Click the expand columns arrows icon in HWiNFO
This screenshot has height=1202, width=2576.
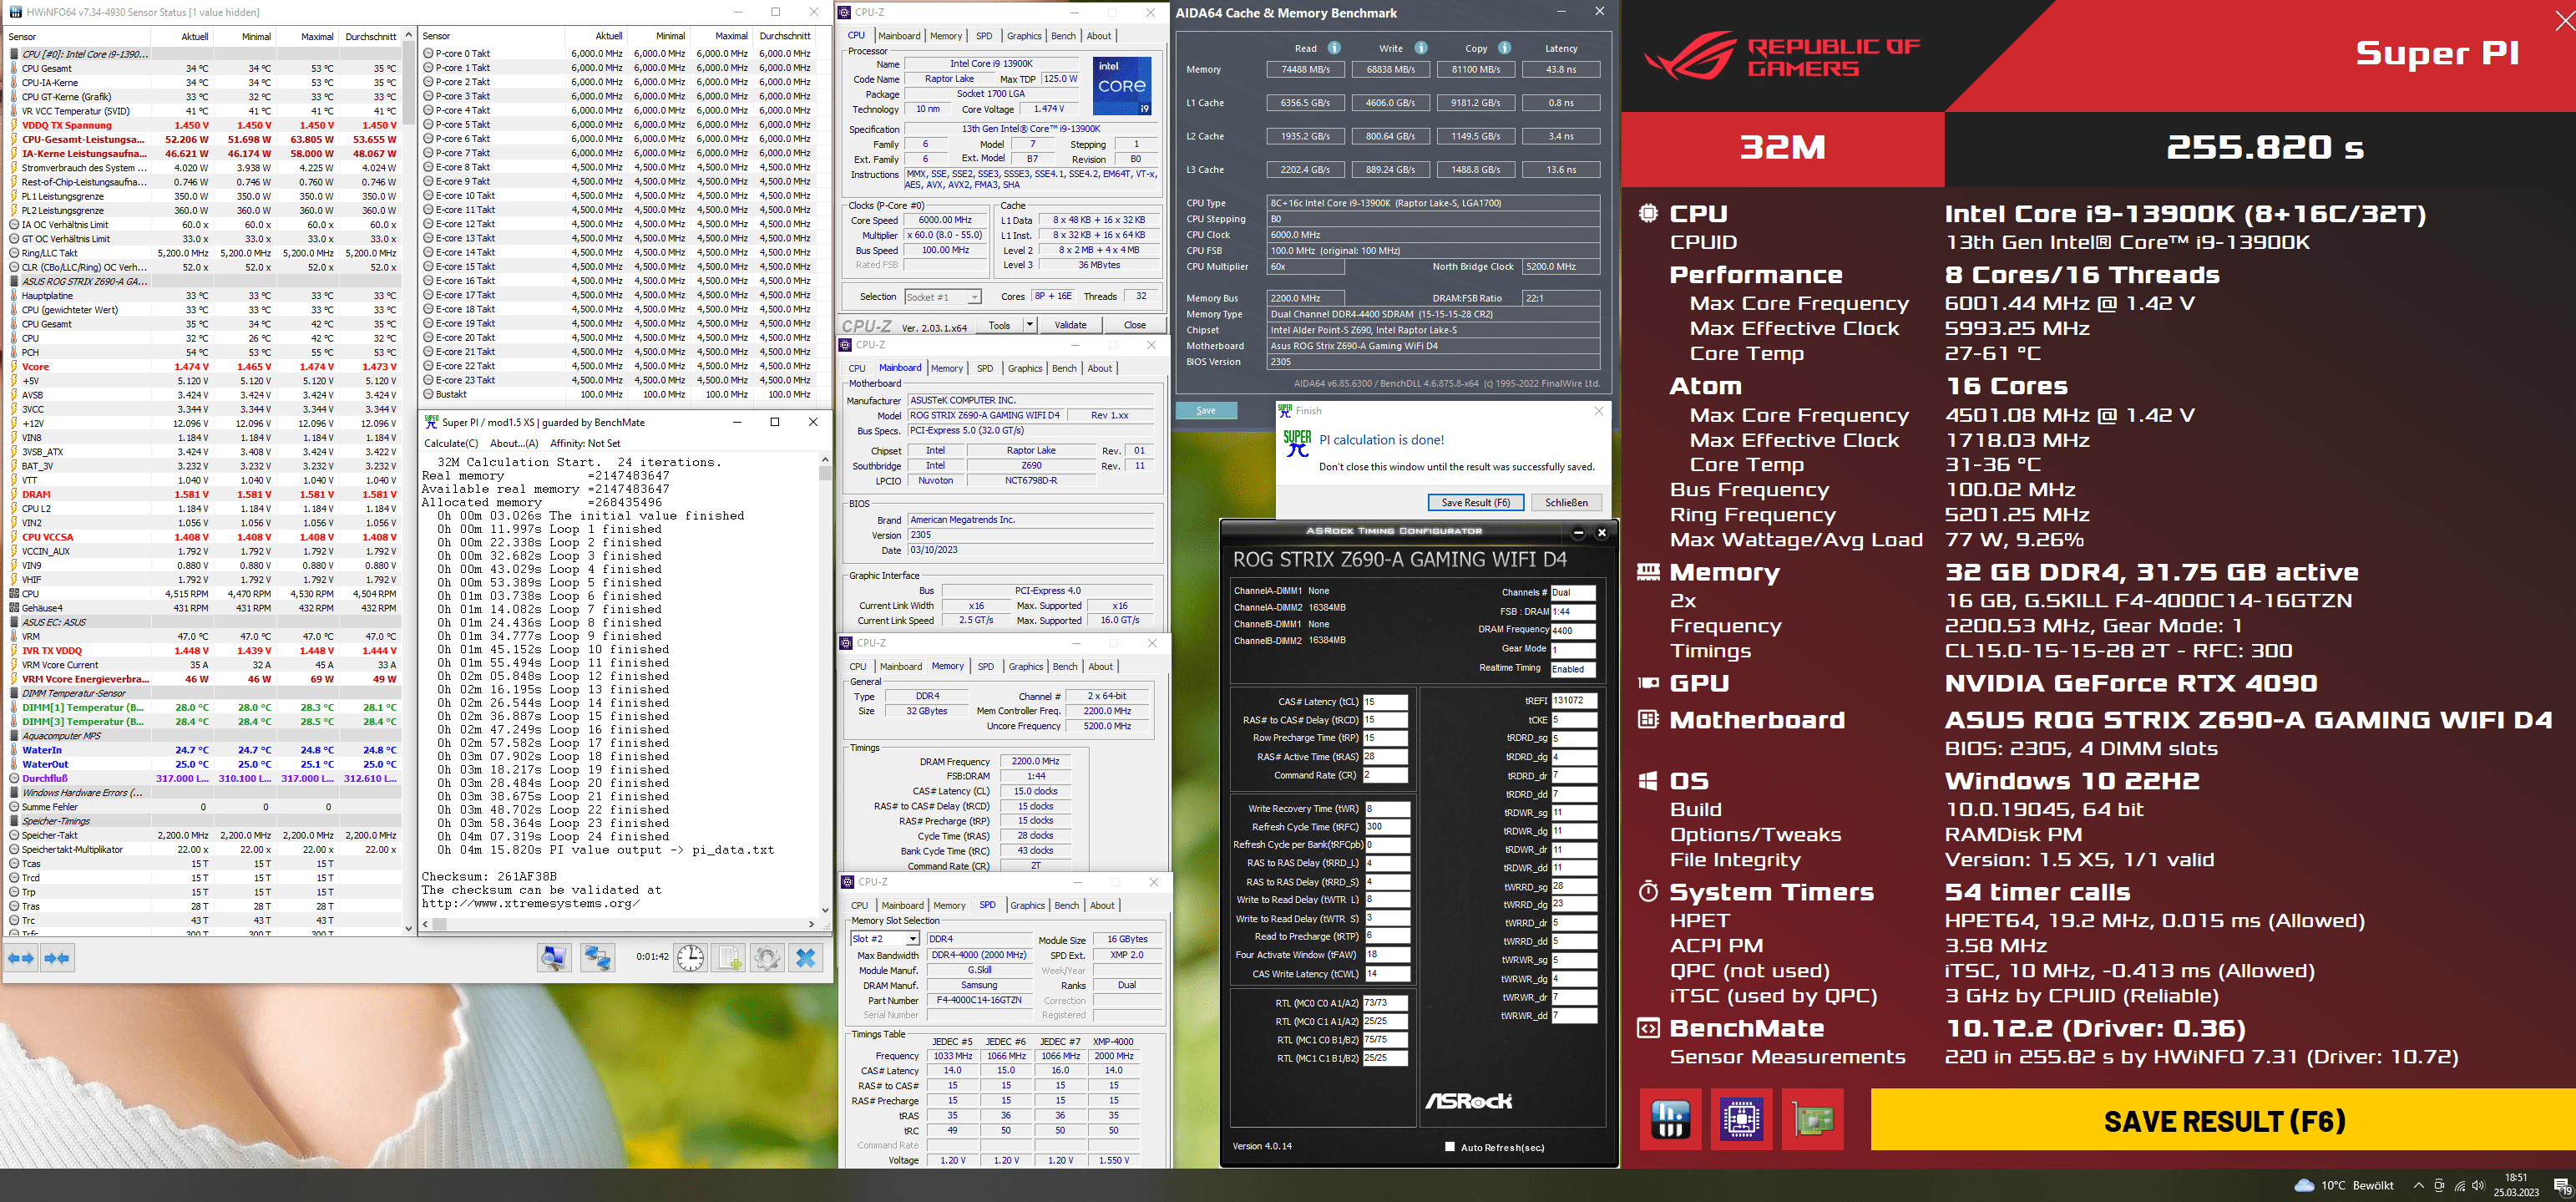click(21, 958)
